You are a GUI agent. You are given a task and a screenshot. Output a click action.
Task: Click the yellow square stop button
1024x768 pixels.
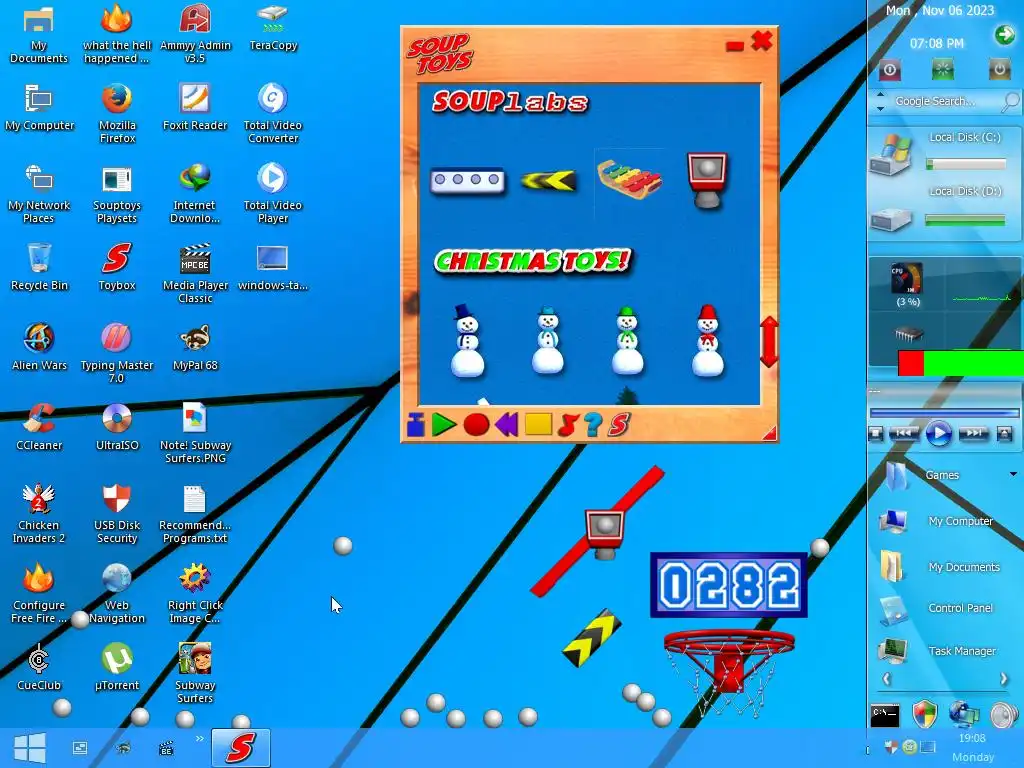pos(538,424)
